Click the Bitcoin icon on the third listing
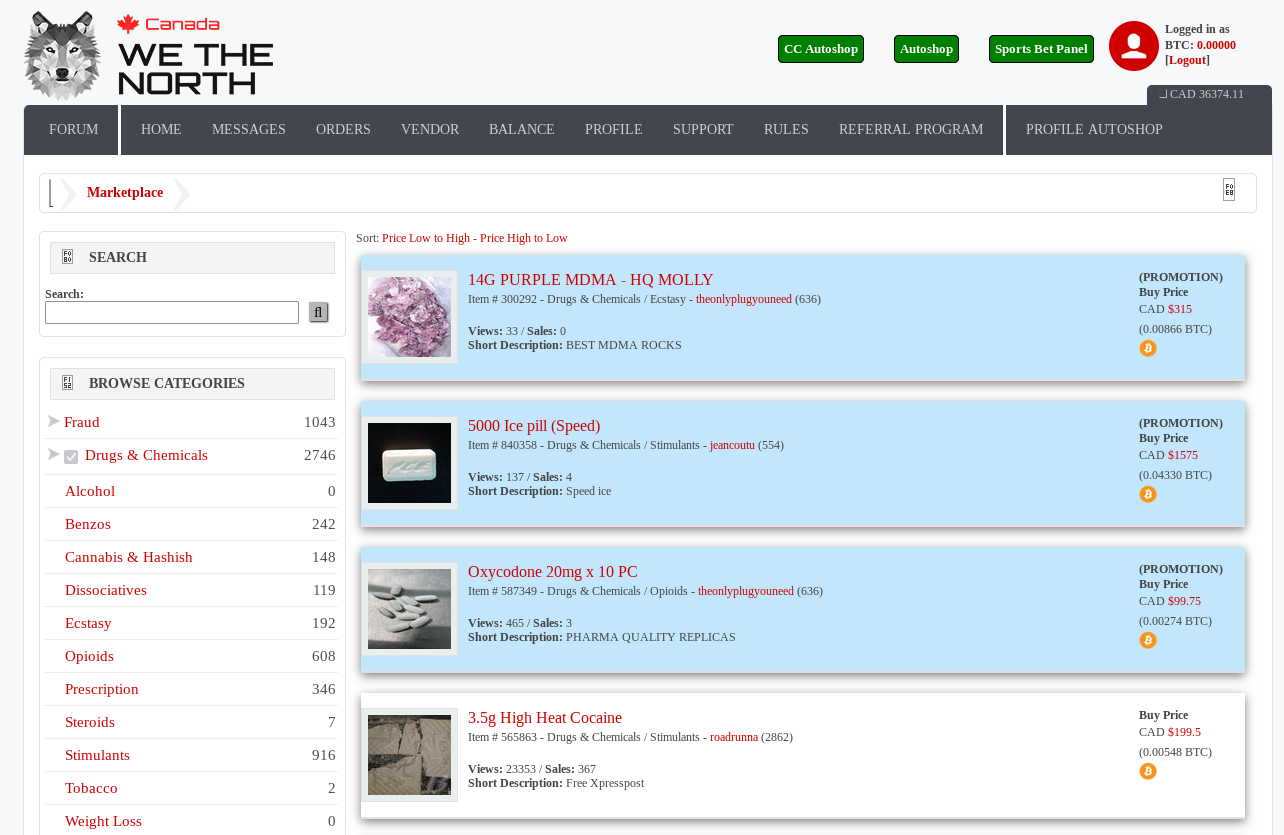 [1147, 640]
